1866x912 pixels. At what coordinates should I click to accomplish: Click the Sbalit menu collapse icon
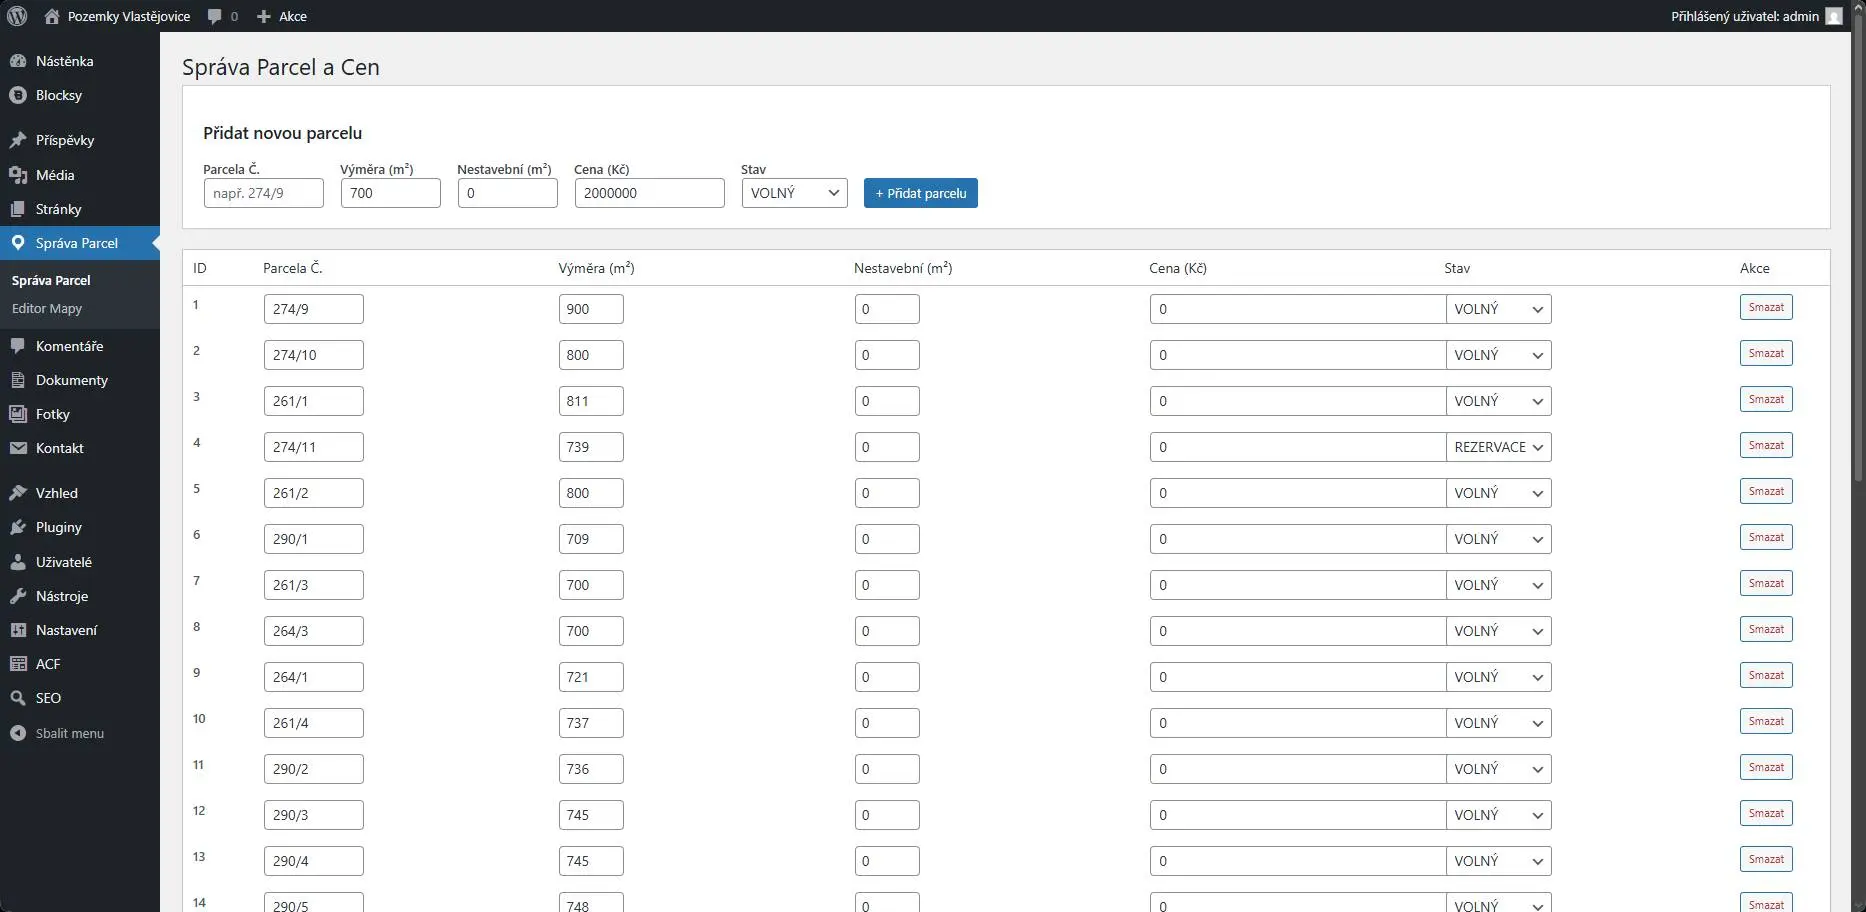[18, 733]
